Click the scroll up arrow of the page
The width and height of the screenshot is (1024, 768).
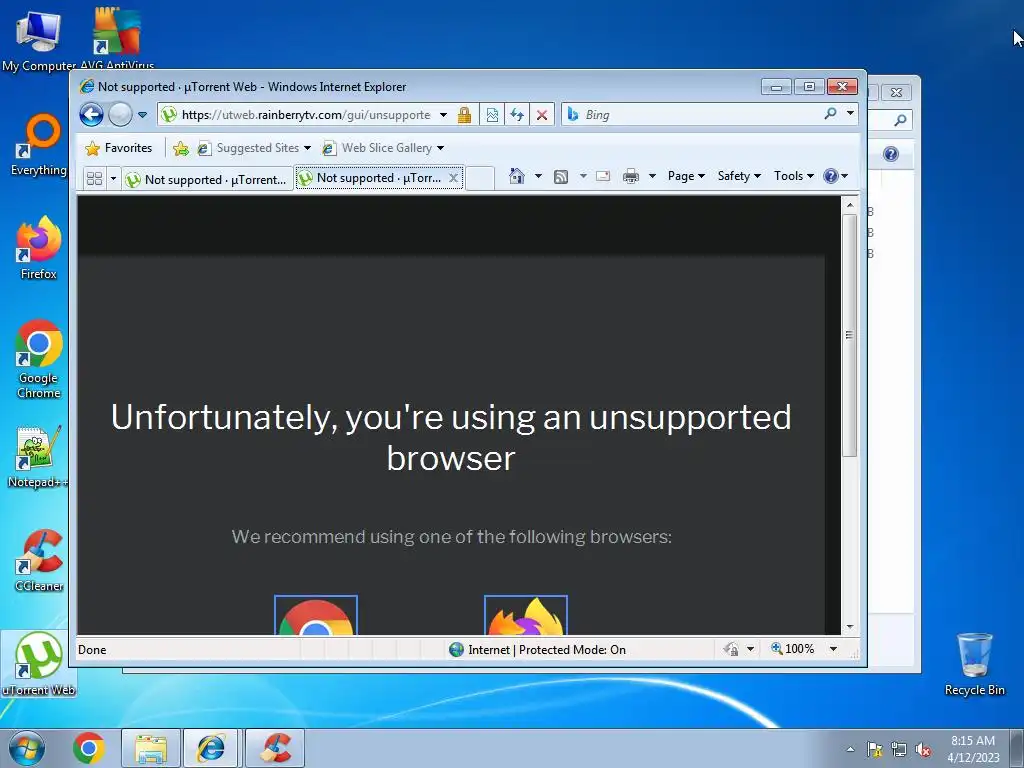pos(850,205)
